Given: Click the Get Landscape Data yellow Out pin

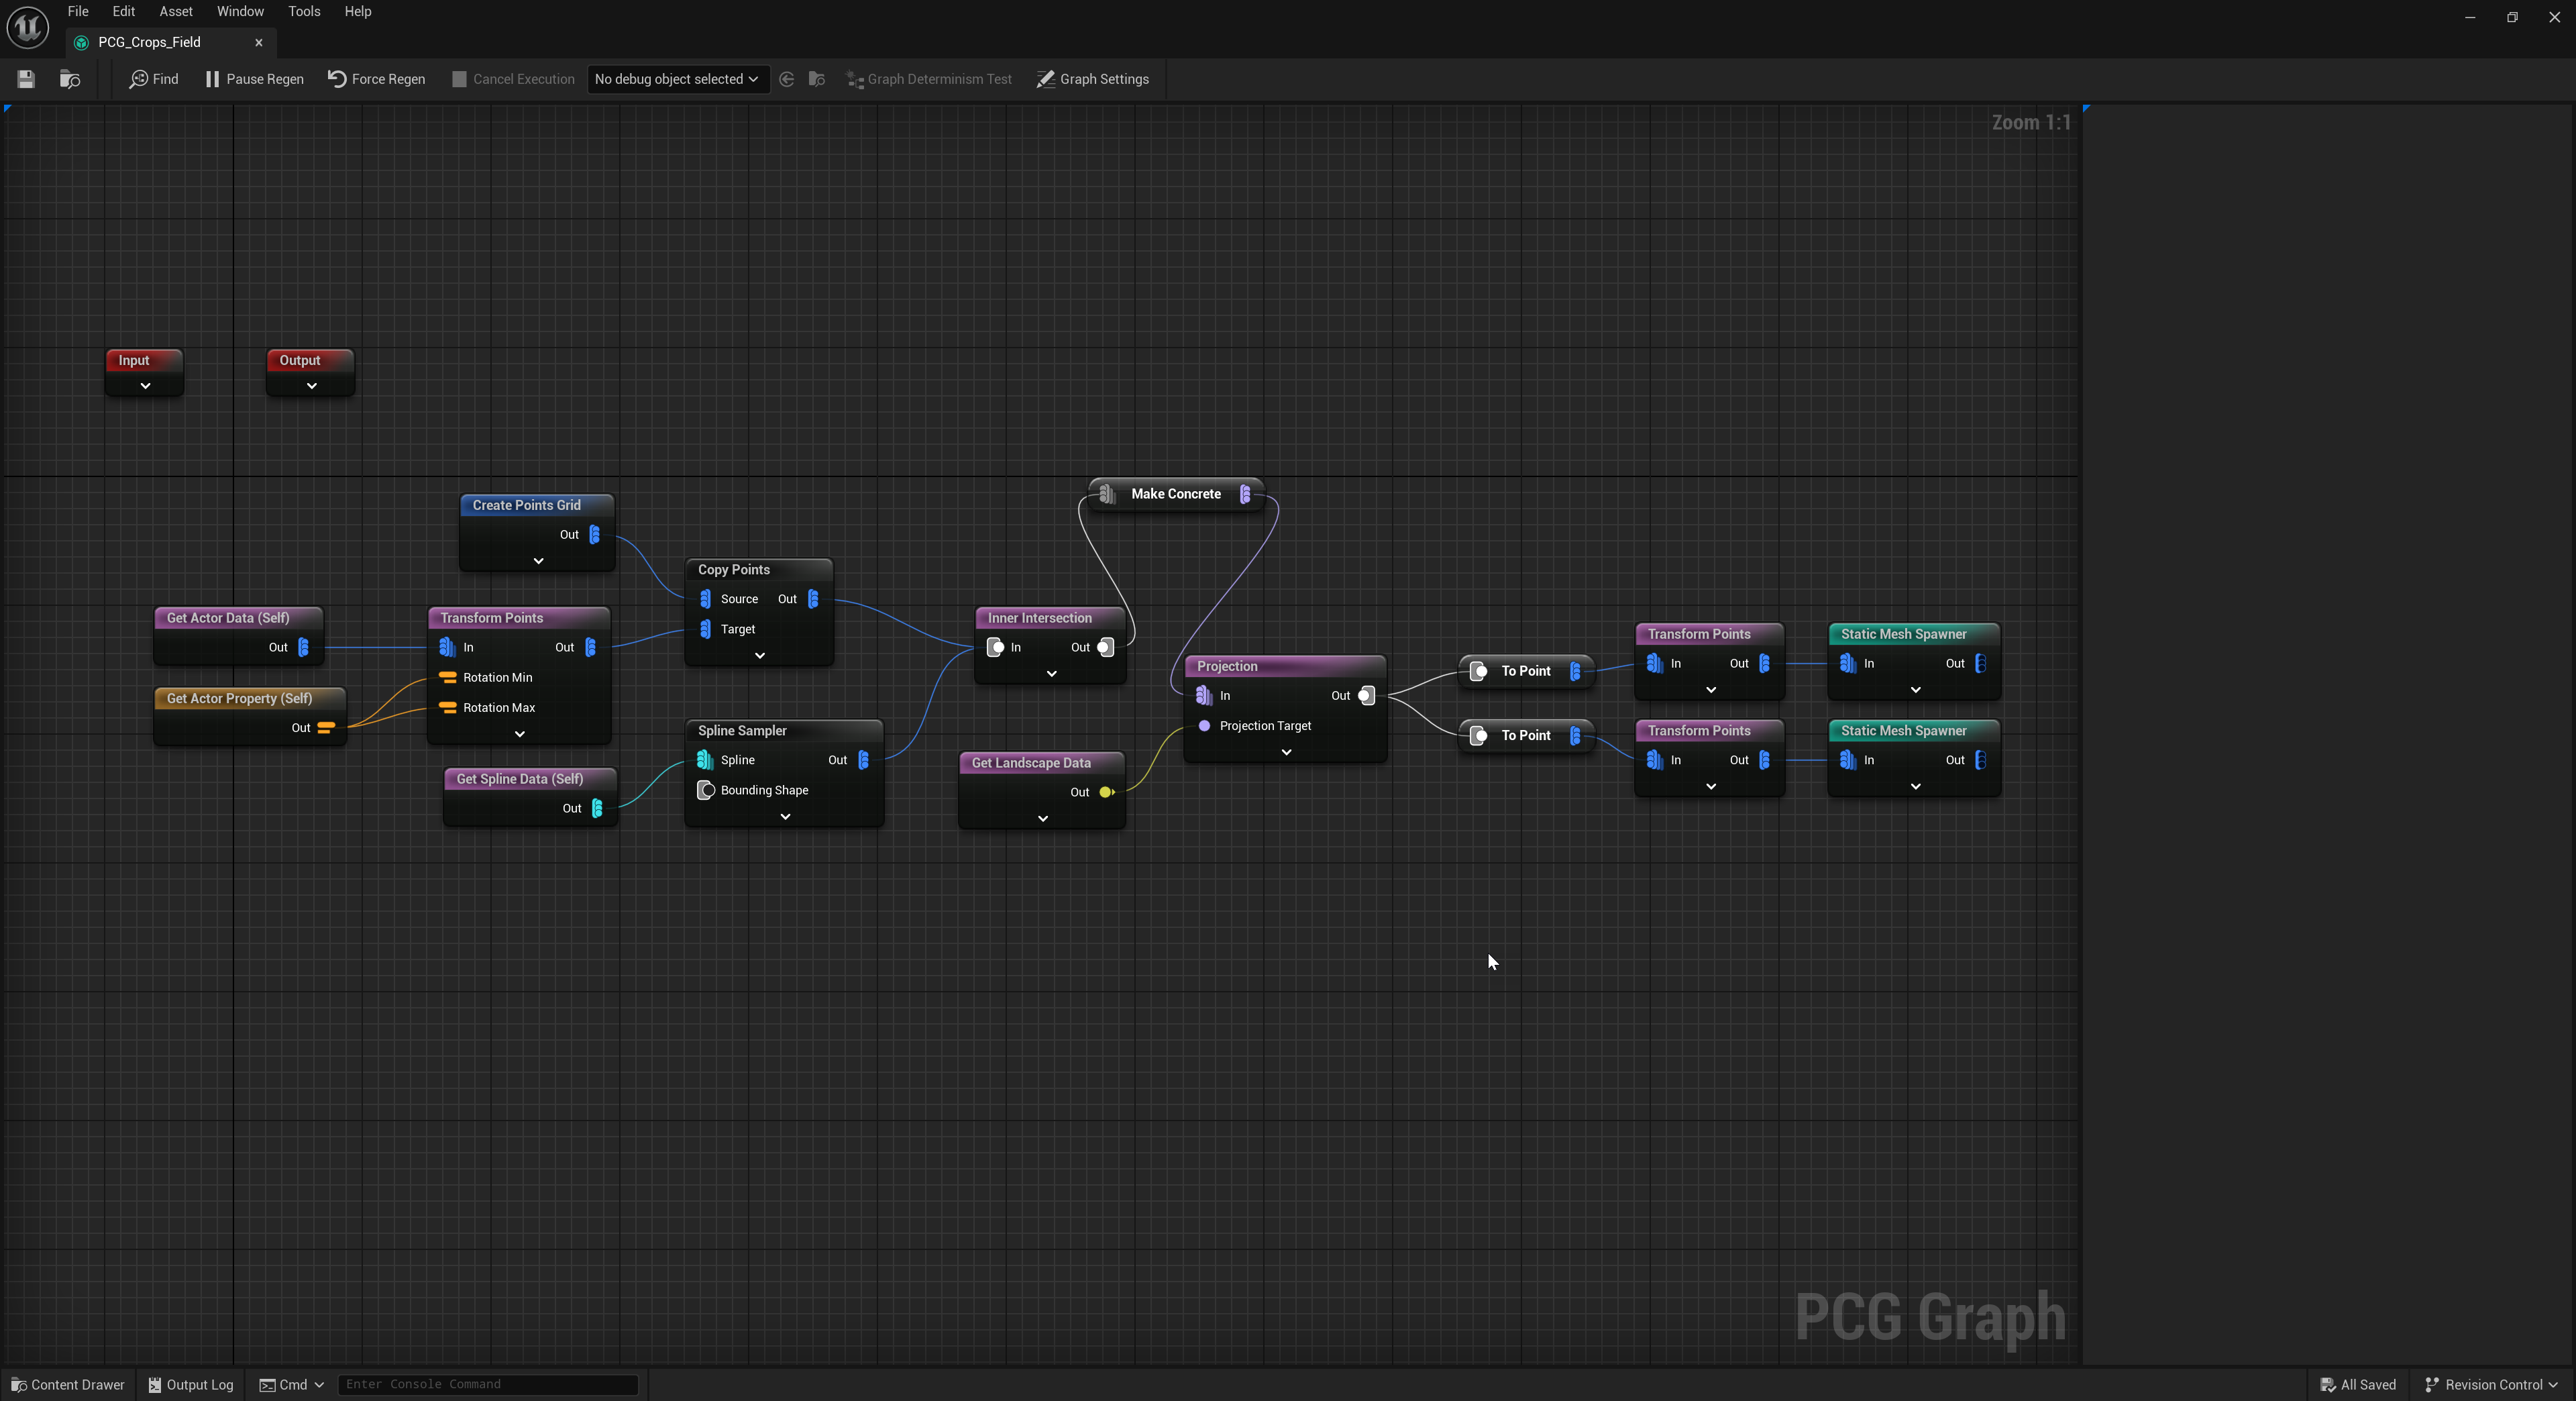Looking at the screenshot, I should point(1106,792).
